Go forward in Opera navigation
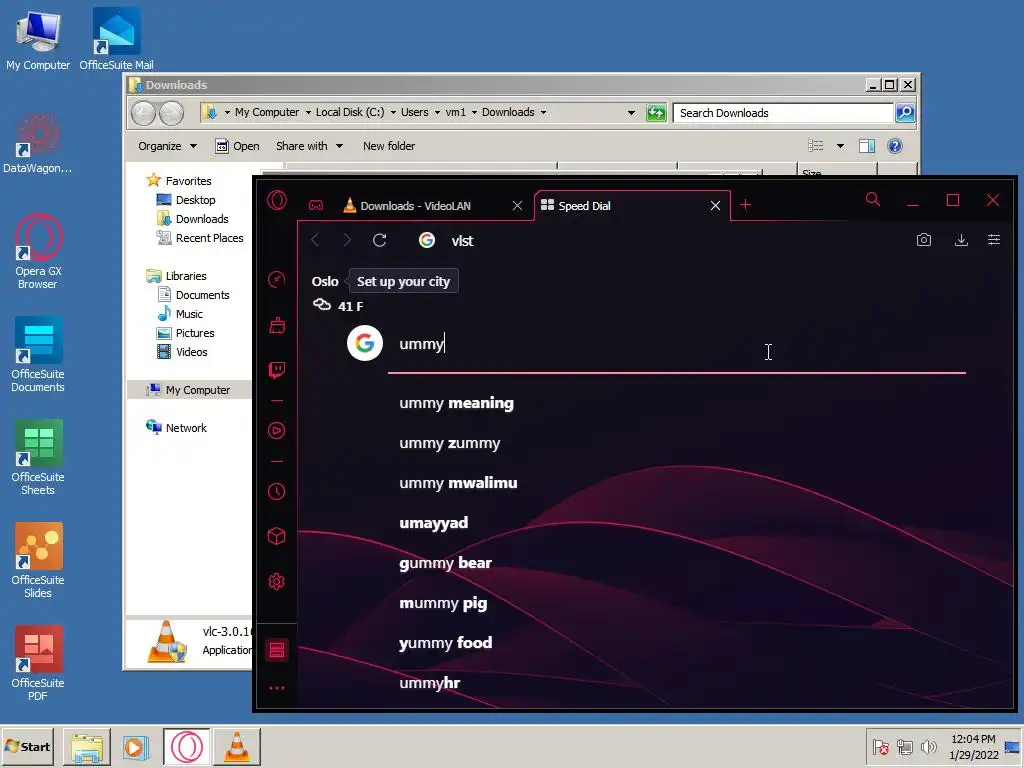1024x768 pixels. [347, 240]
